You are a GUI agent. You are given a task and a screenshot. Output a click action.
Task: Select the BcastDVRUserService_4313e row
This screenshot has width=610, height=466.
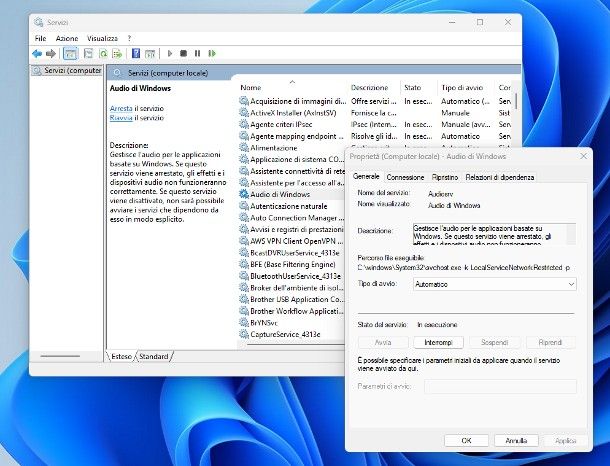pyautogui.click(x=291, y=252)
